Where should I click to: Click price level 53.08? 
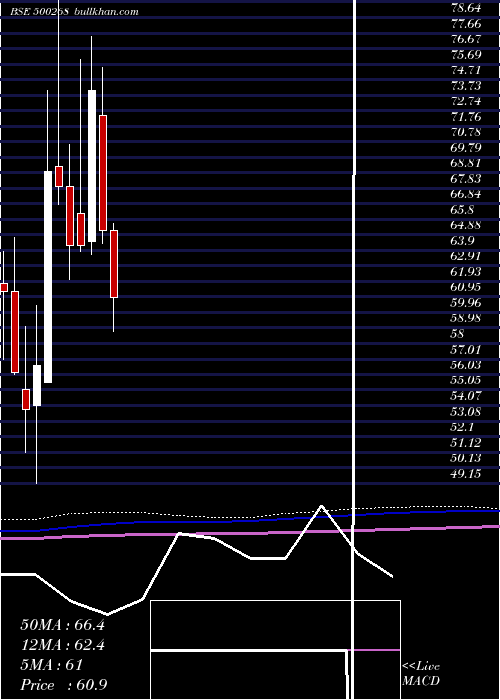point(466,411)
